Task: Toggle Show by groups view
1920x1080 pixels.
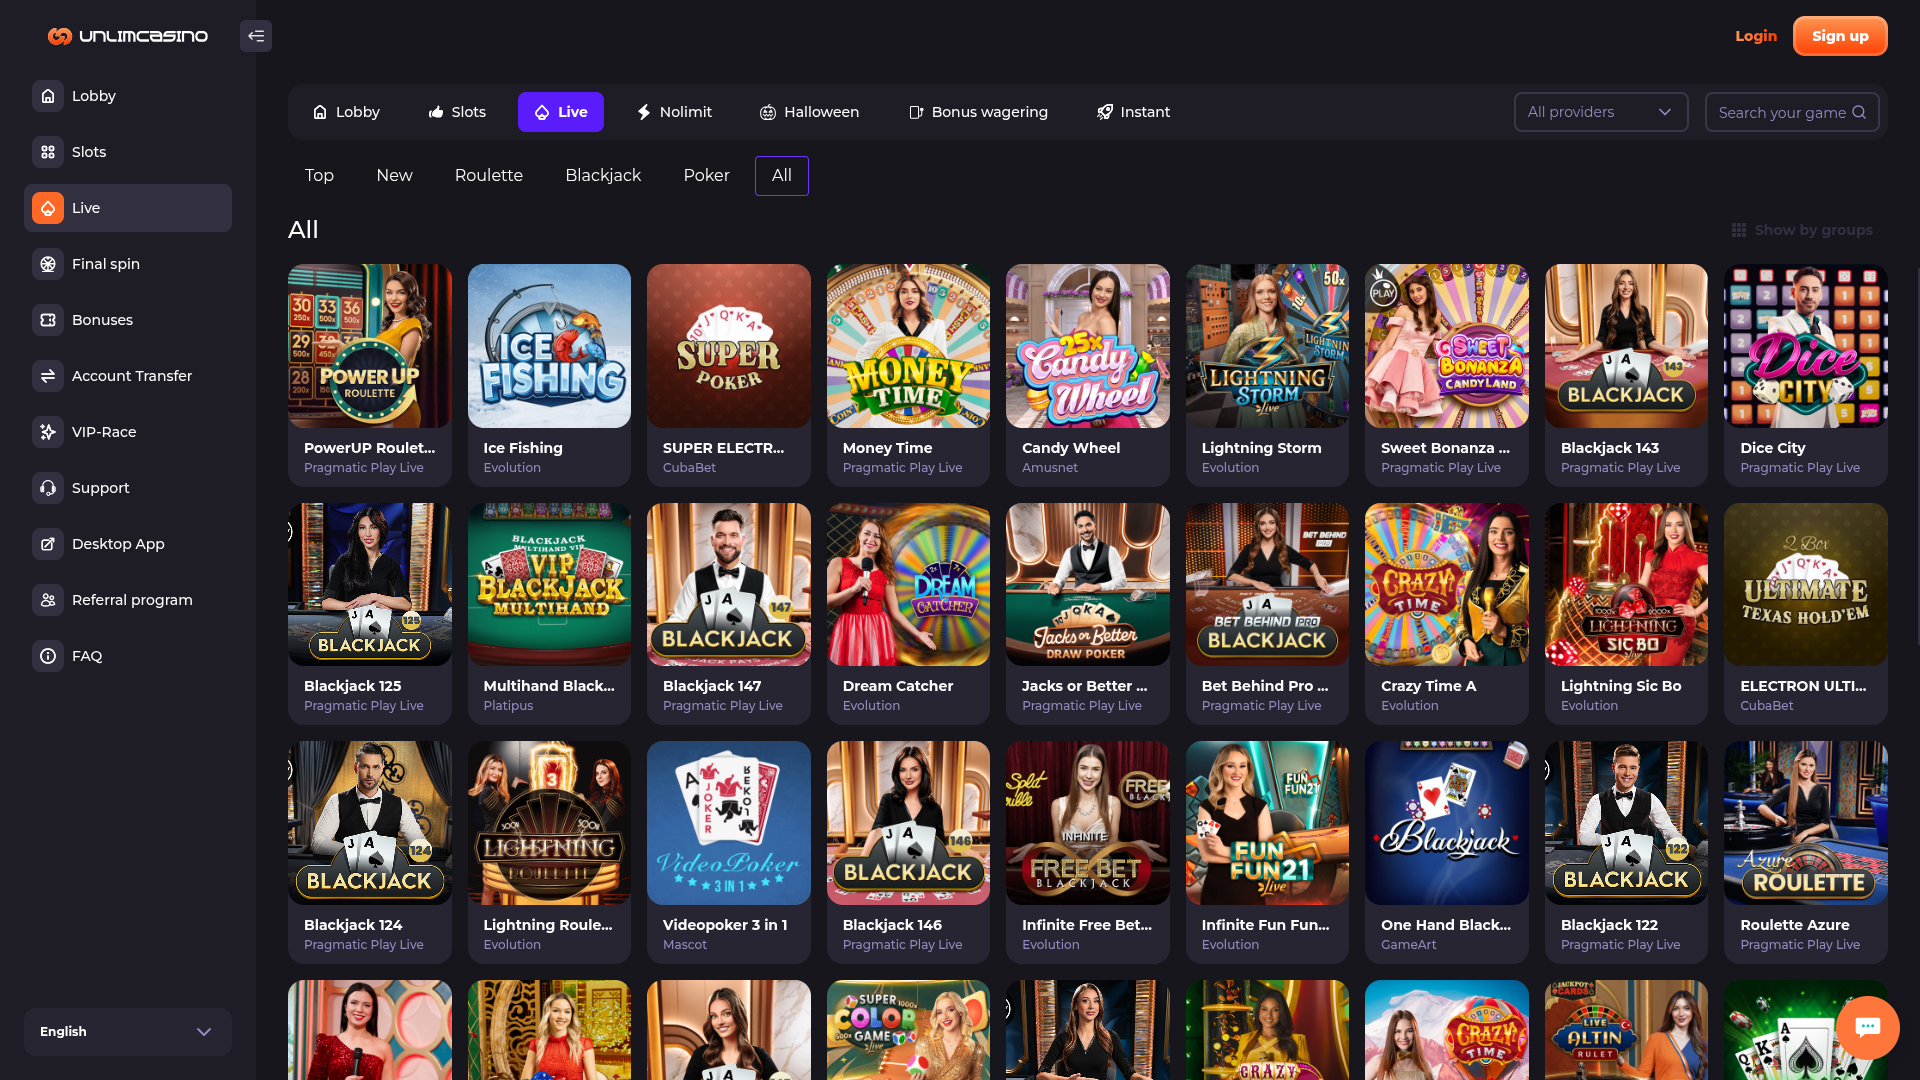Action: [1802, 230]
